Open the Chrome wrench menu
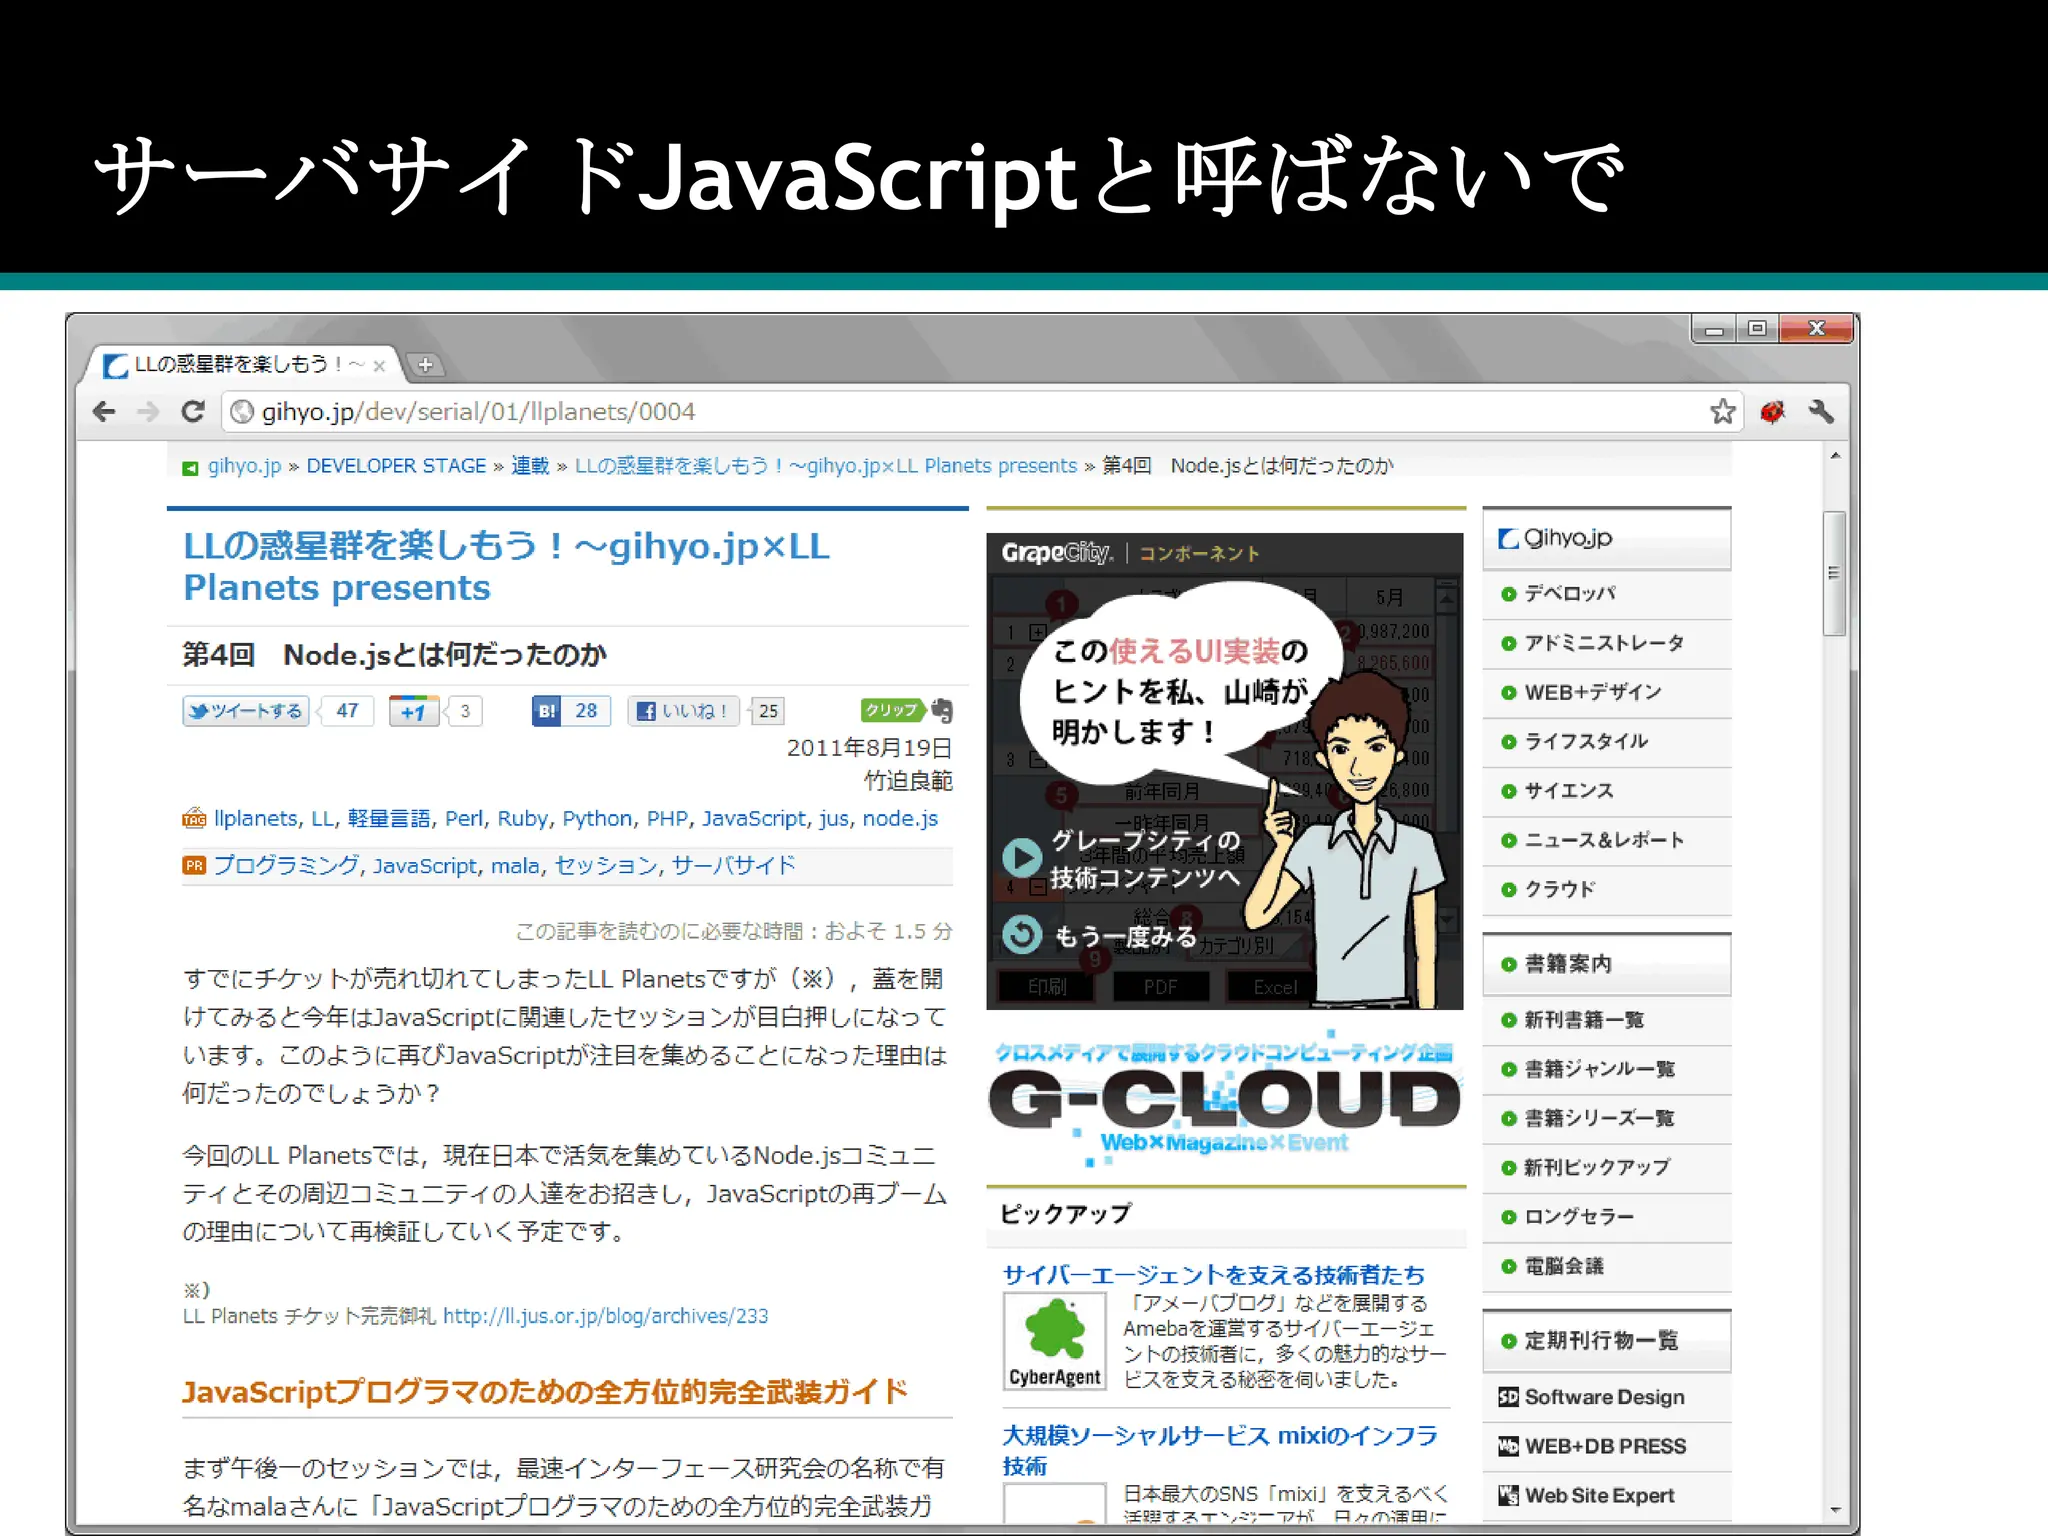The image size is (2048, 1536). pos(1821,411)
